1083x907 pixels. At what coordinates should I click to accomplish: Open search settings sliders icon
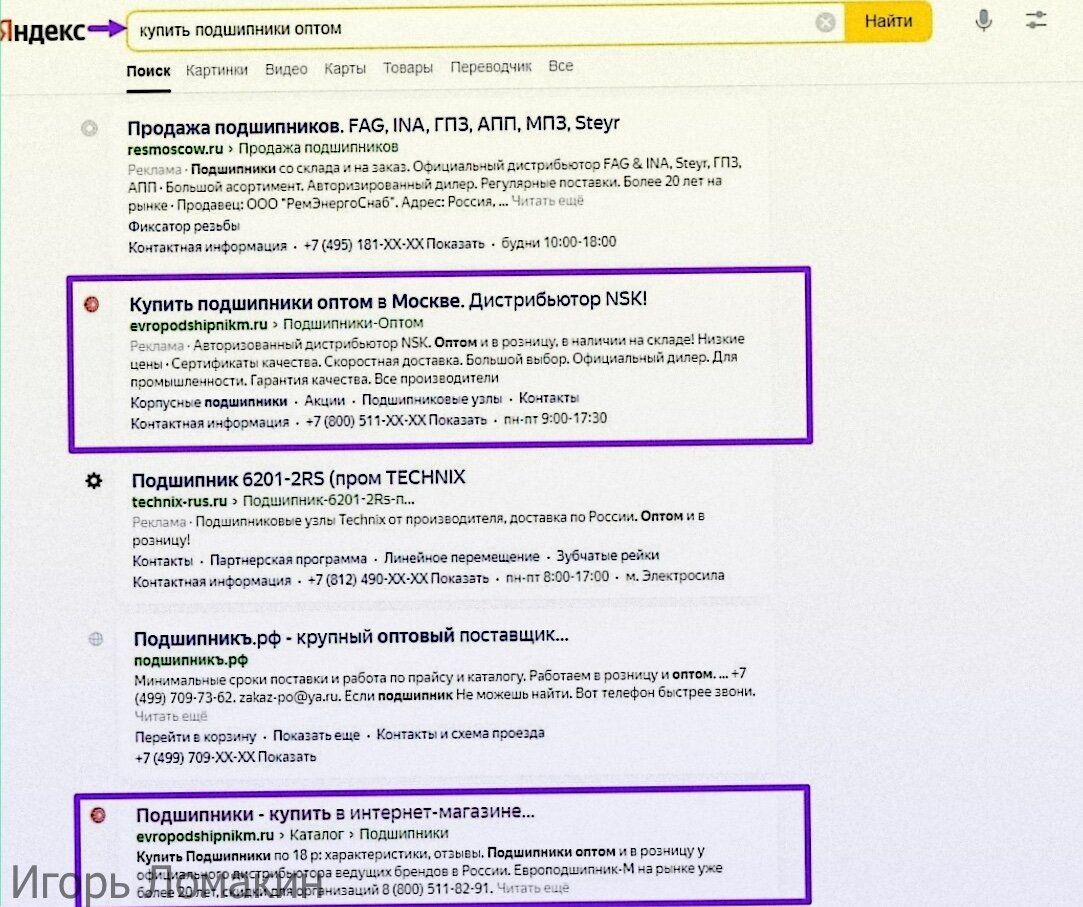pyautogui.click(x=1035, y=20)
